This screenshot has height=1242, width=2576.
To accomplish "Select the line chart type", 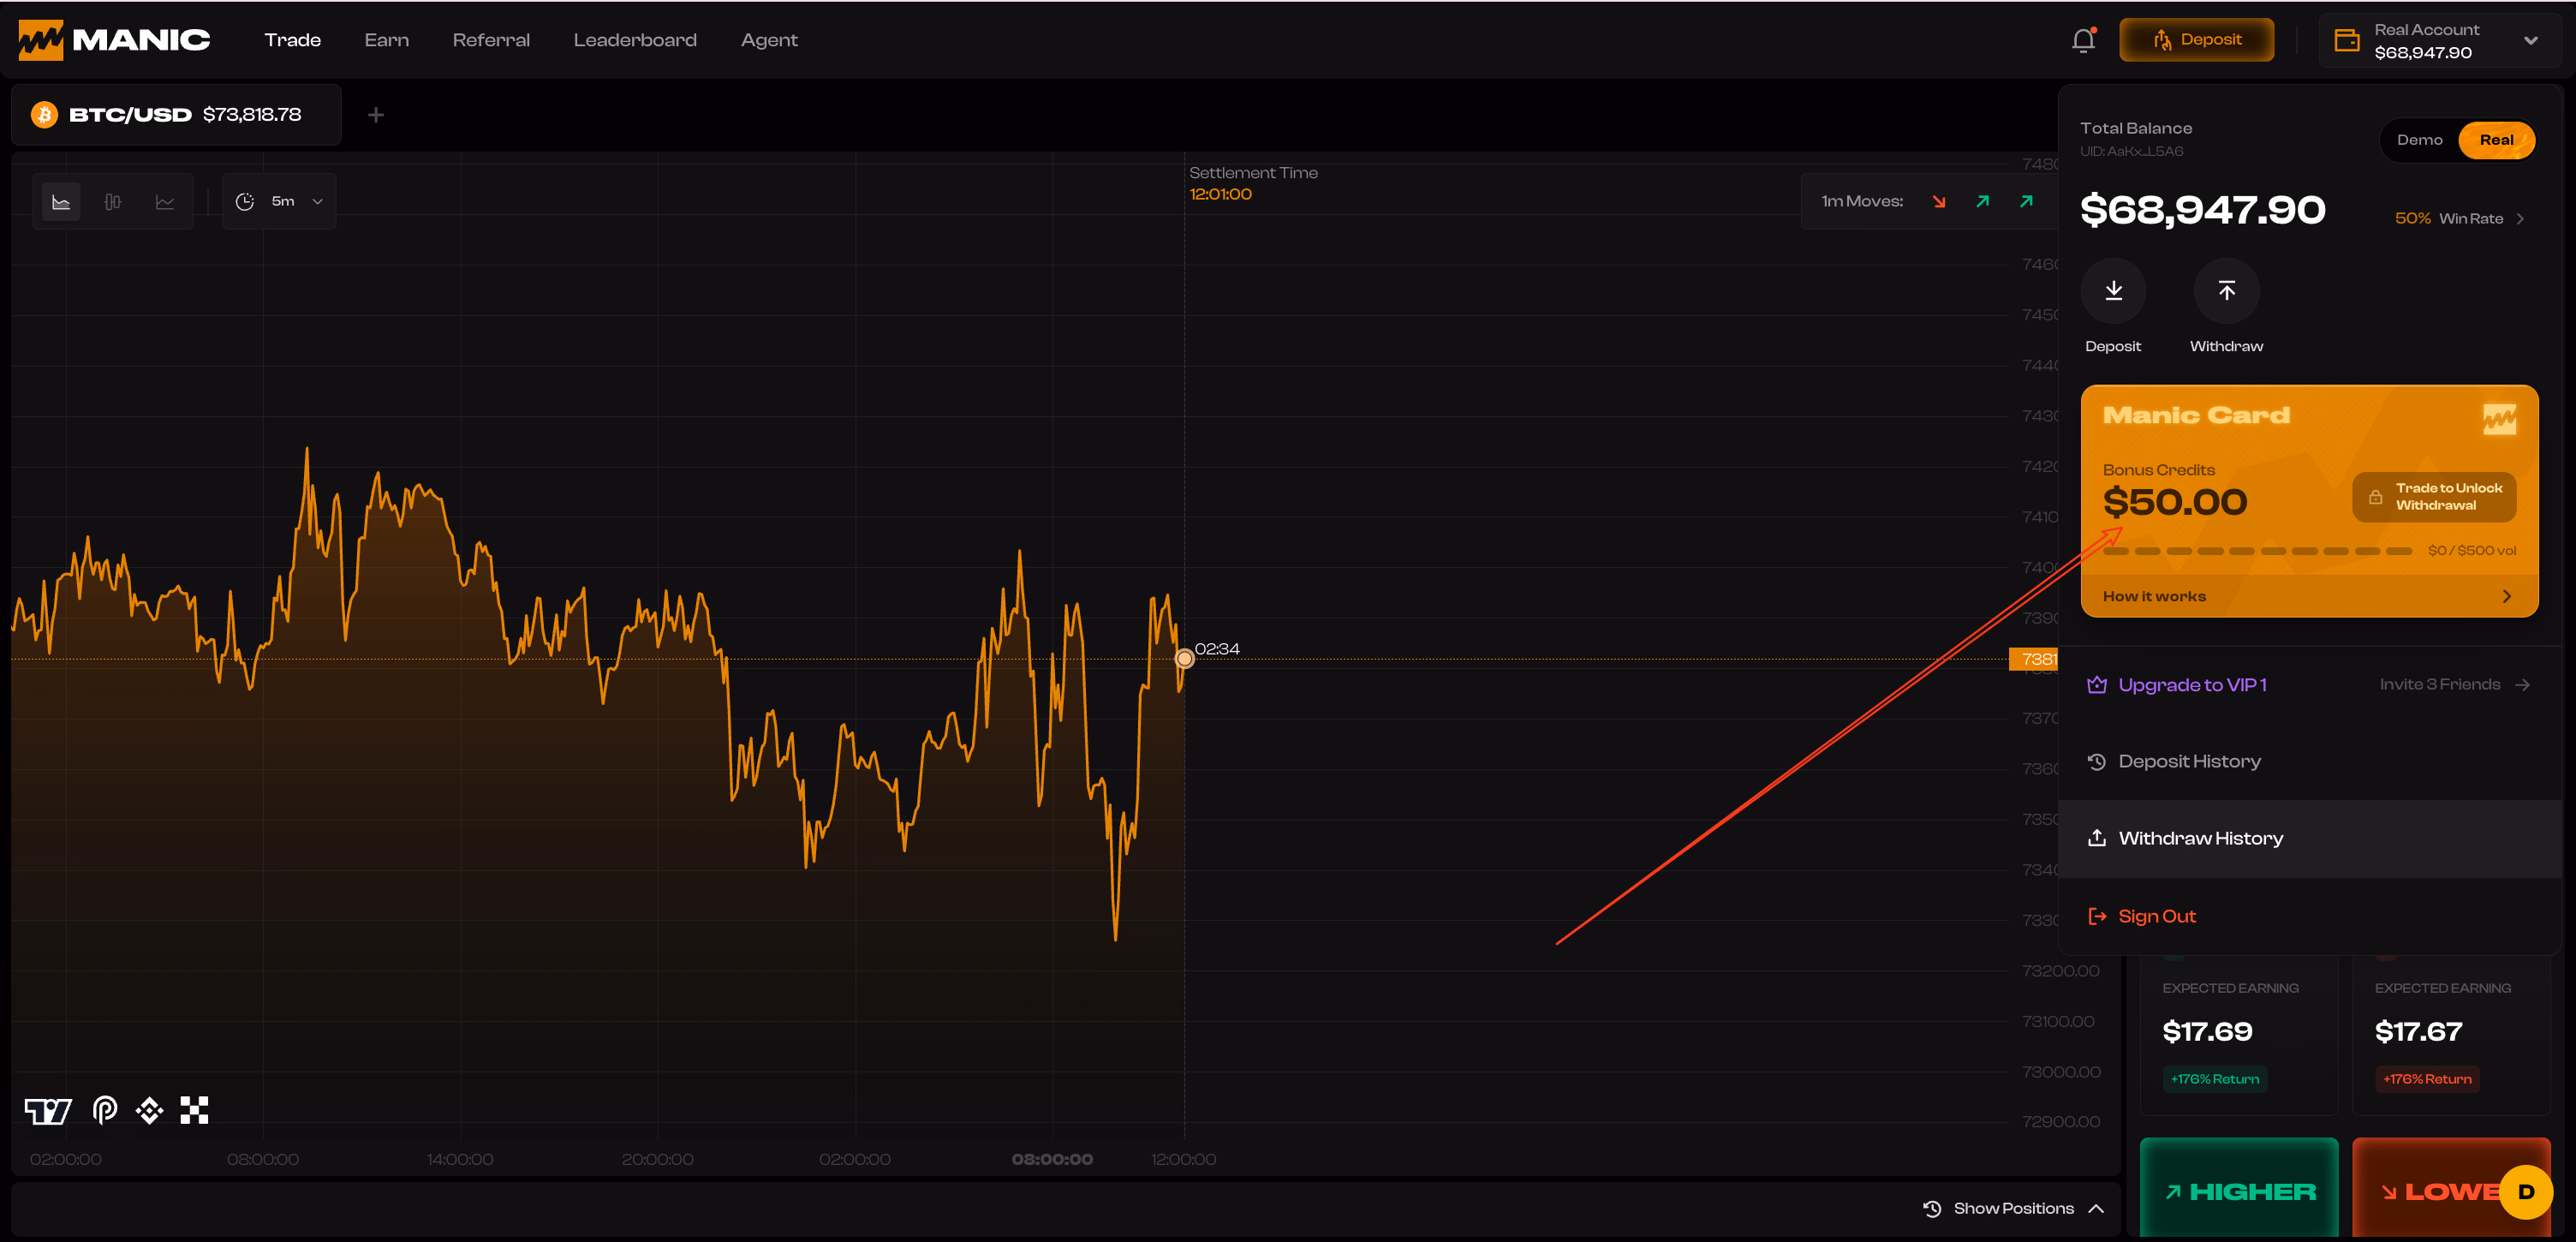I will (165, 201).
